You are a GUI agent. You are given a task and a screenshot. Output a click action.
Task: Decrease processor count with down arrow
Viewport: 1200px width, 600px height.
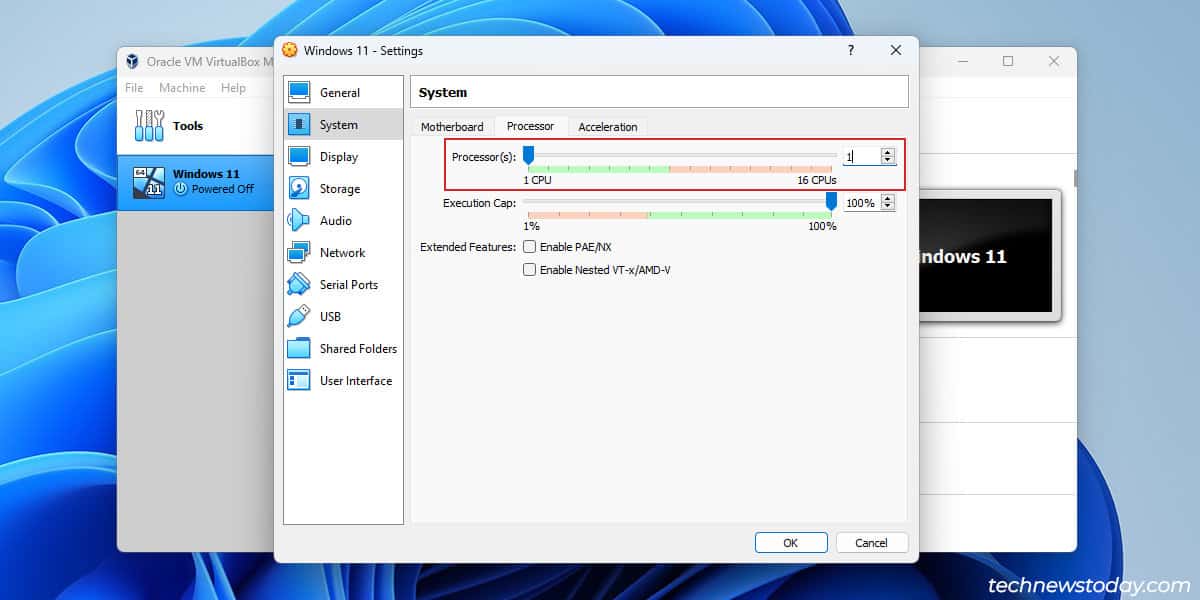[x=887, y=160]
